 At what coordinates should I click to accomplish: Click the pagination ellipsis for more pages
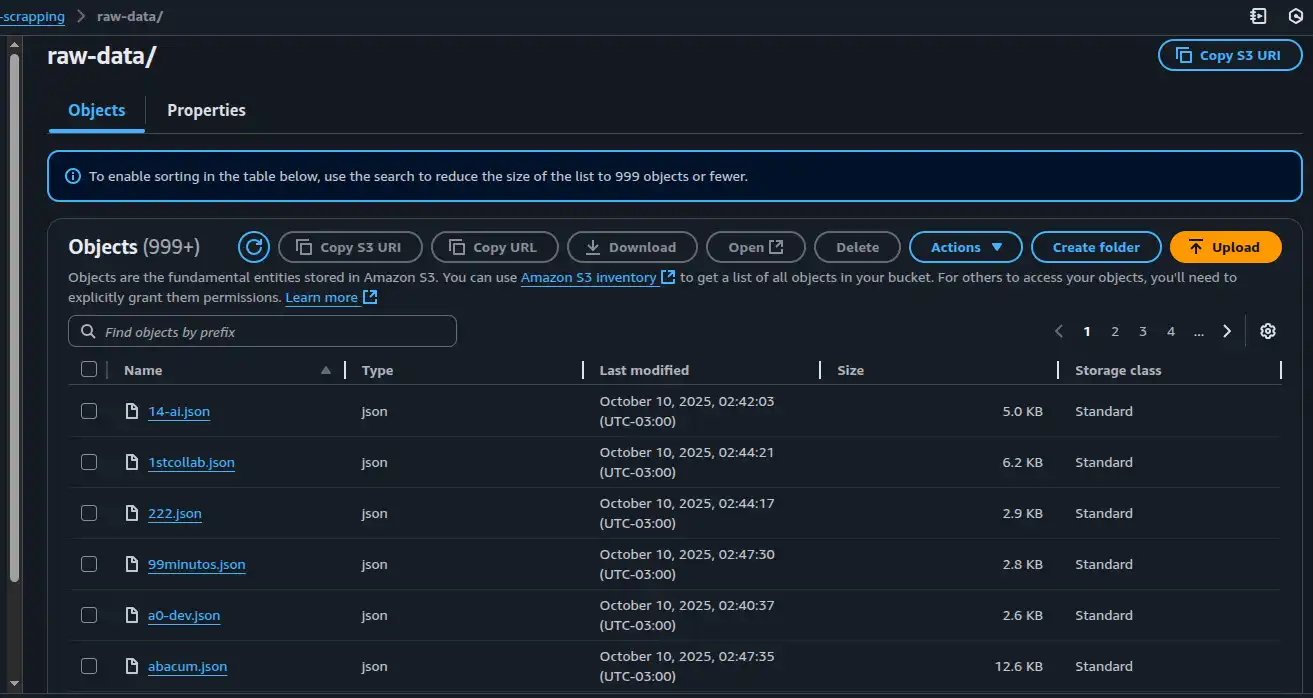(1198, 332)
